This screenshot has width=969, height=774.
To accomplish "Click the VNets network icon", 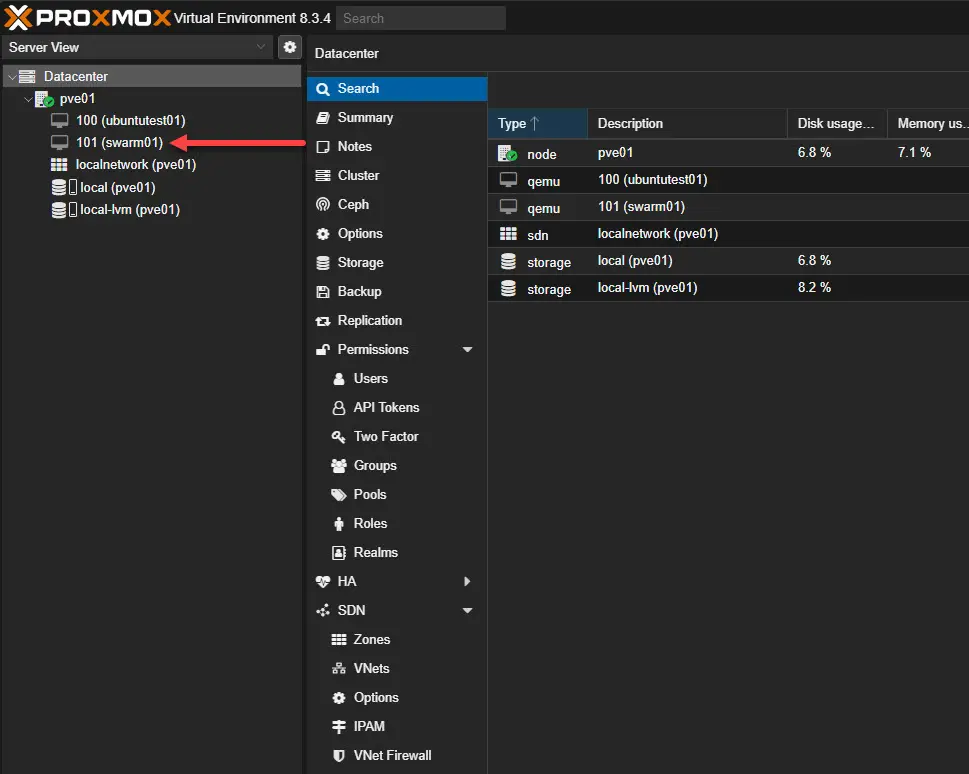I will tap(339, 669).
